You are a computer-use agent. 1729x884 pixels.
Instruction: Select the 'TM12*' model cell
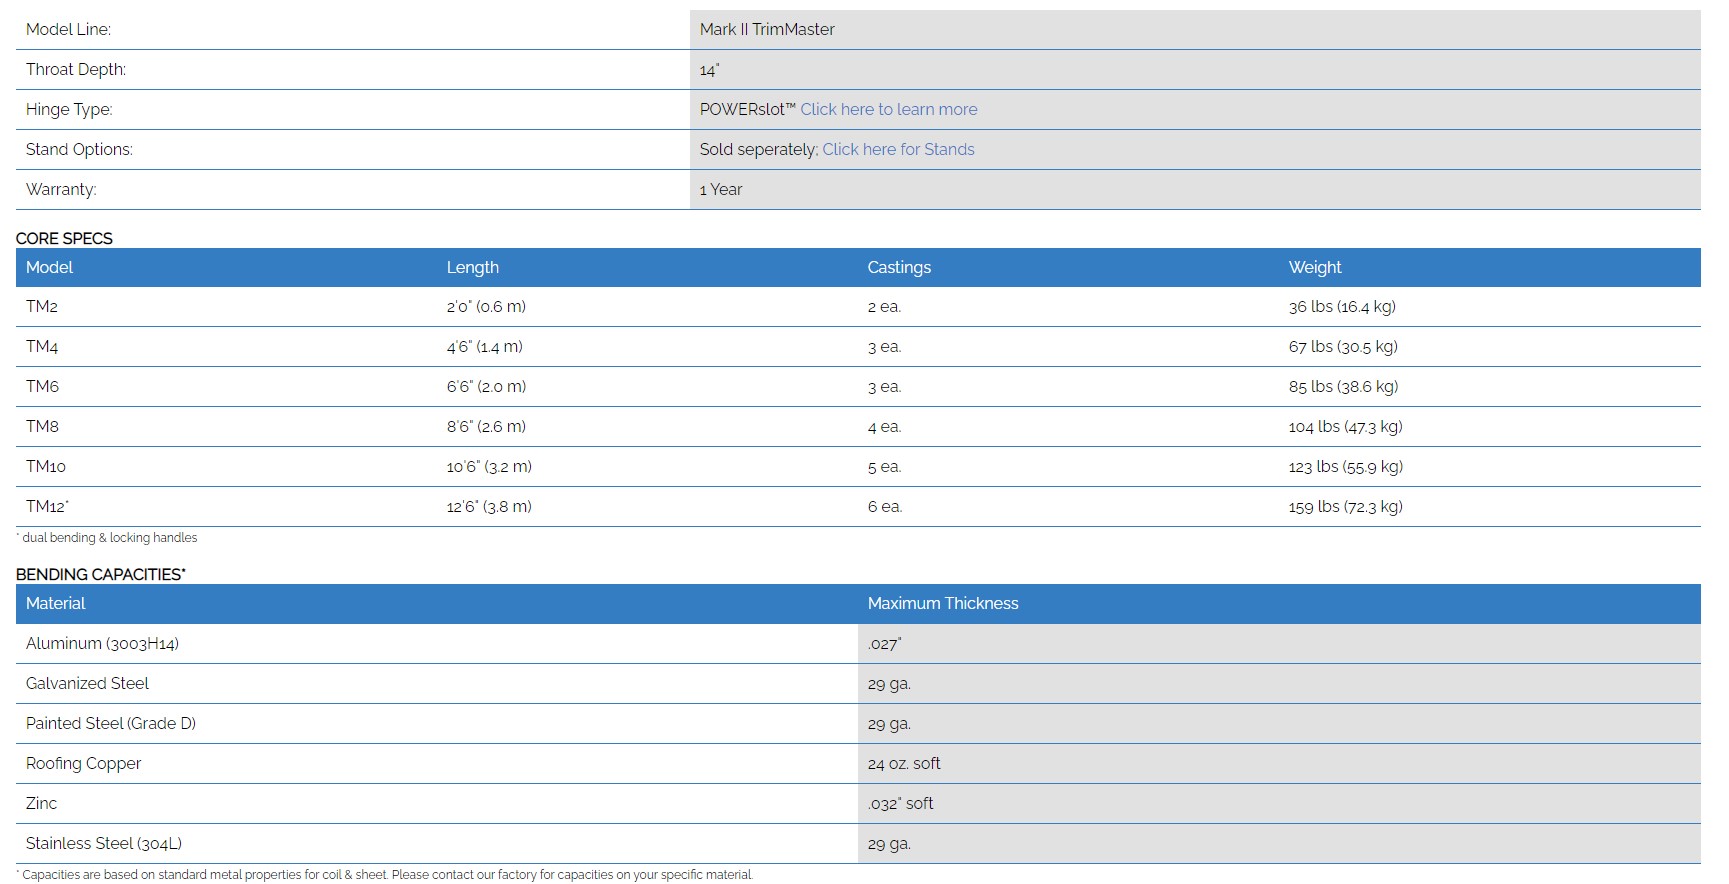pyautogui.click(x=47, y=506)
